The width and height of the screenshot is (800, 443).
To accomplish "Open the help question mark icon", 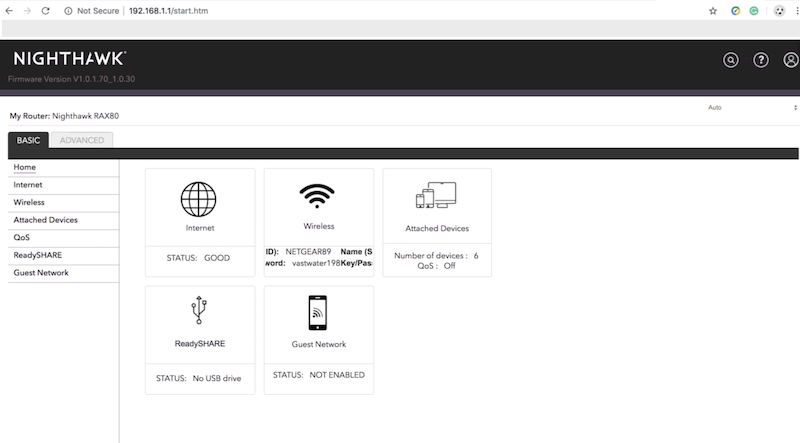I will pyautogui.click(x=761, y=60).
